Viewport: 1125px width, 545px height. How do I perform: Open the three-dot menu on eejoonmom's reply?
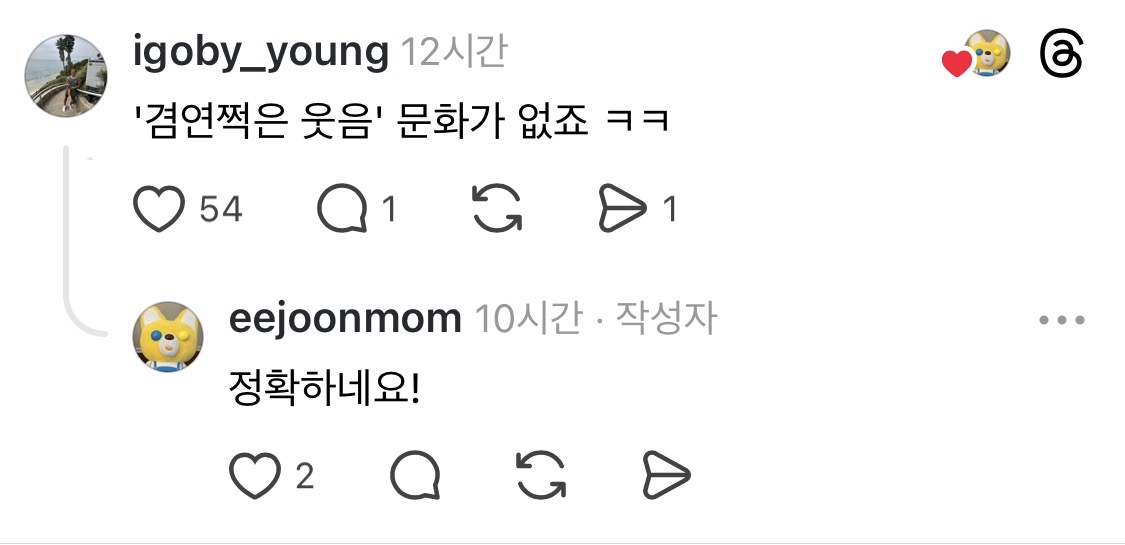coord(1062,320)
